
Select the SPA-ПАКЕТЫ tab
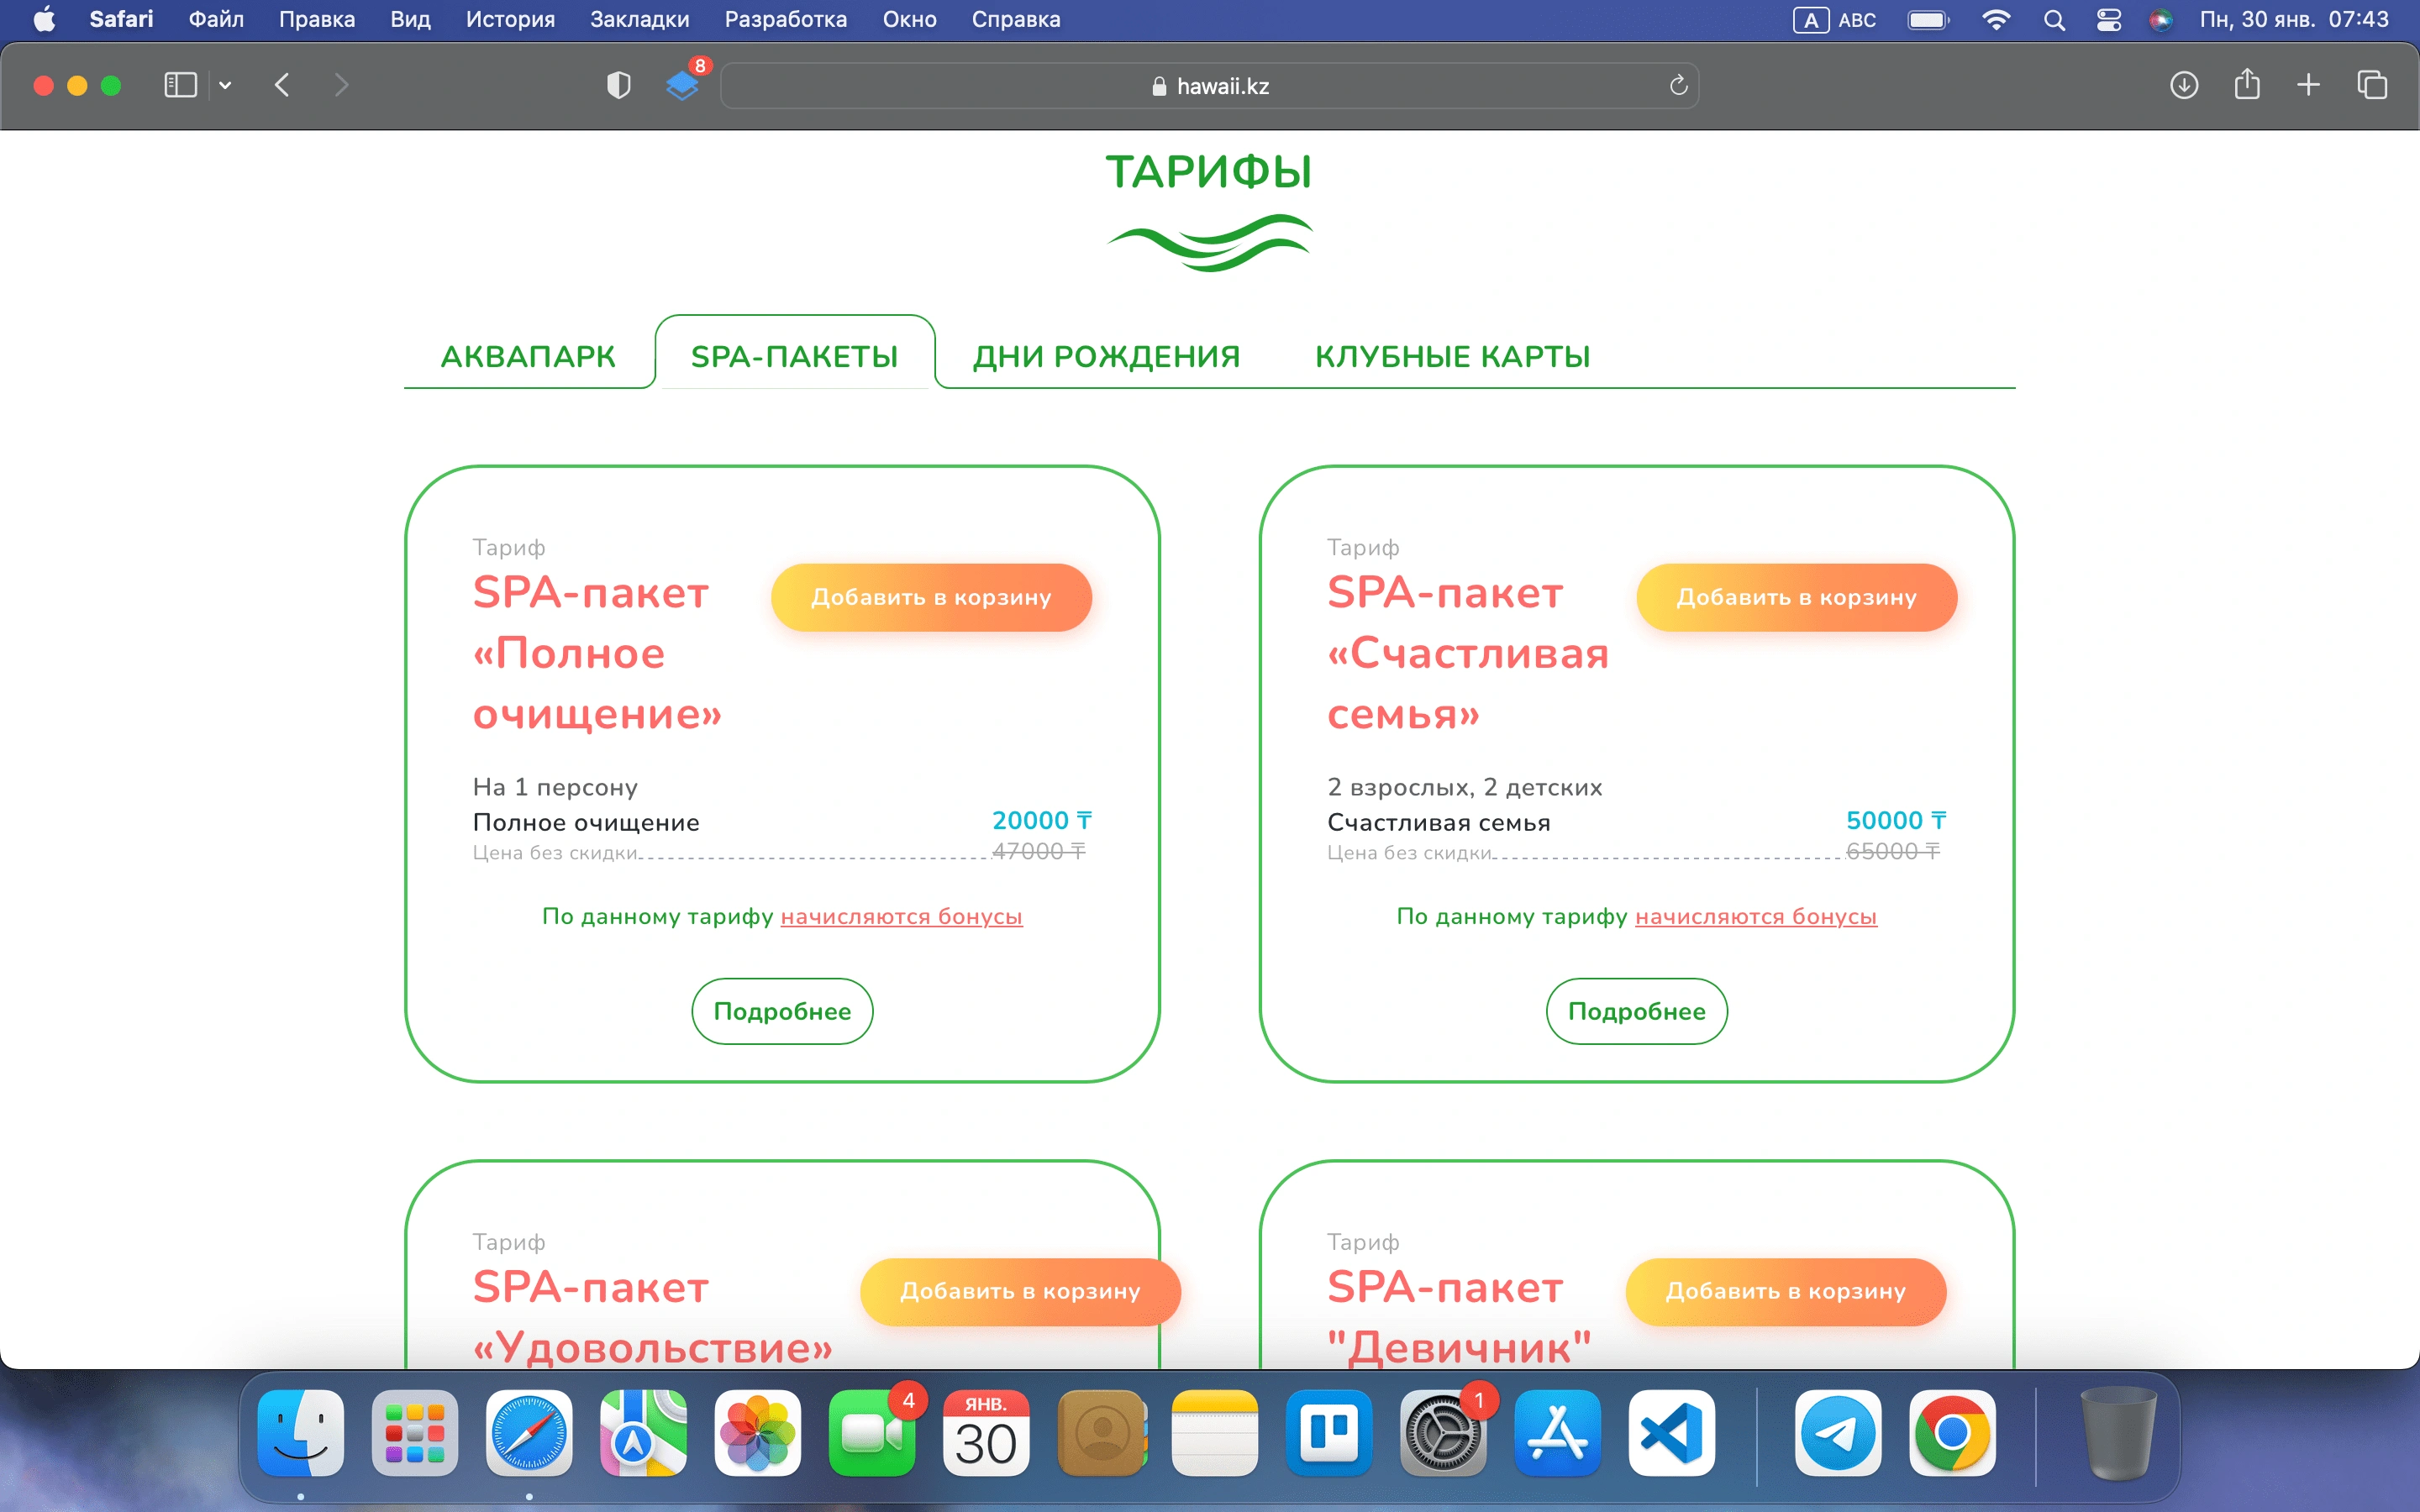point(795,356)
